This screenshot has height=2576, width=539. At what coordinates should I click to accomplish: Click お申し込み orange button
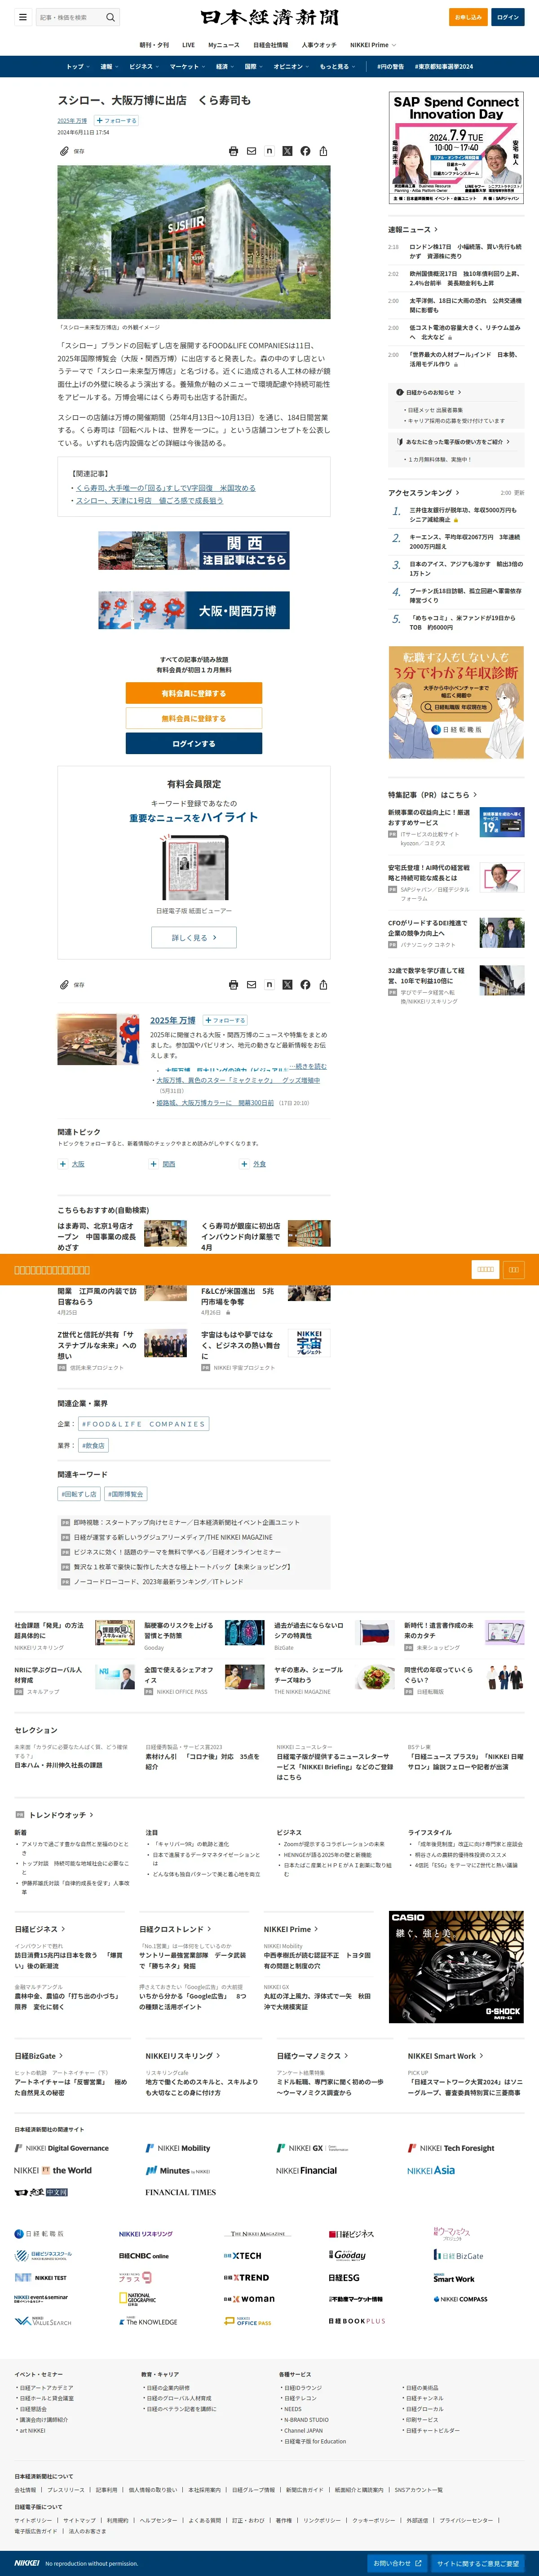click(468, 17)
